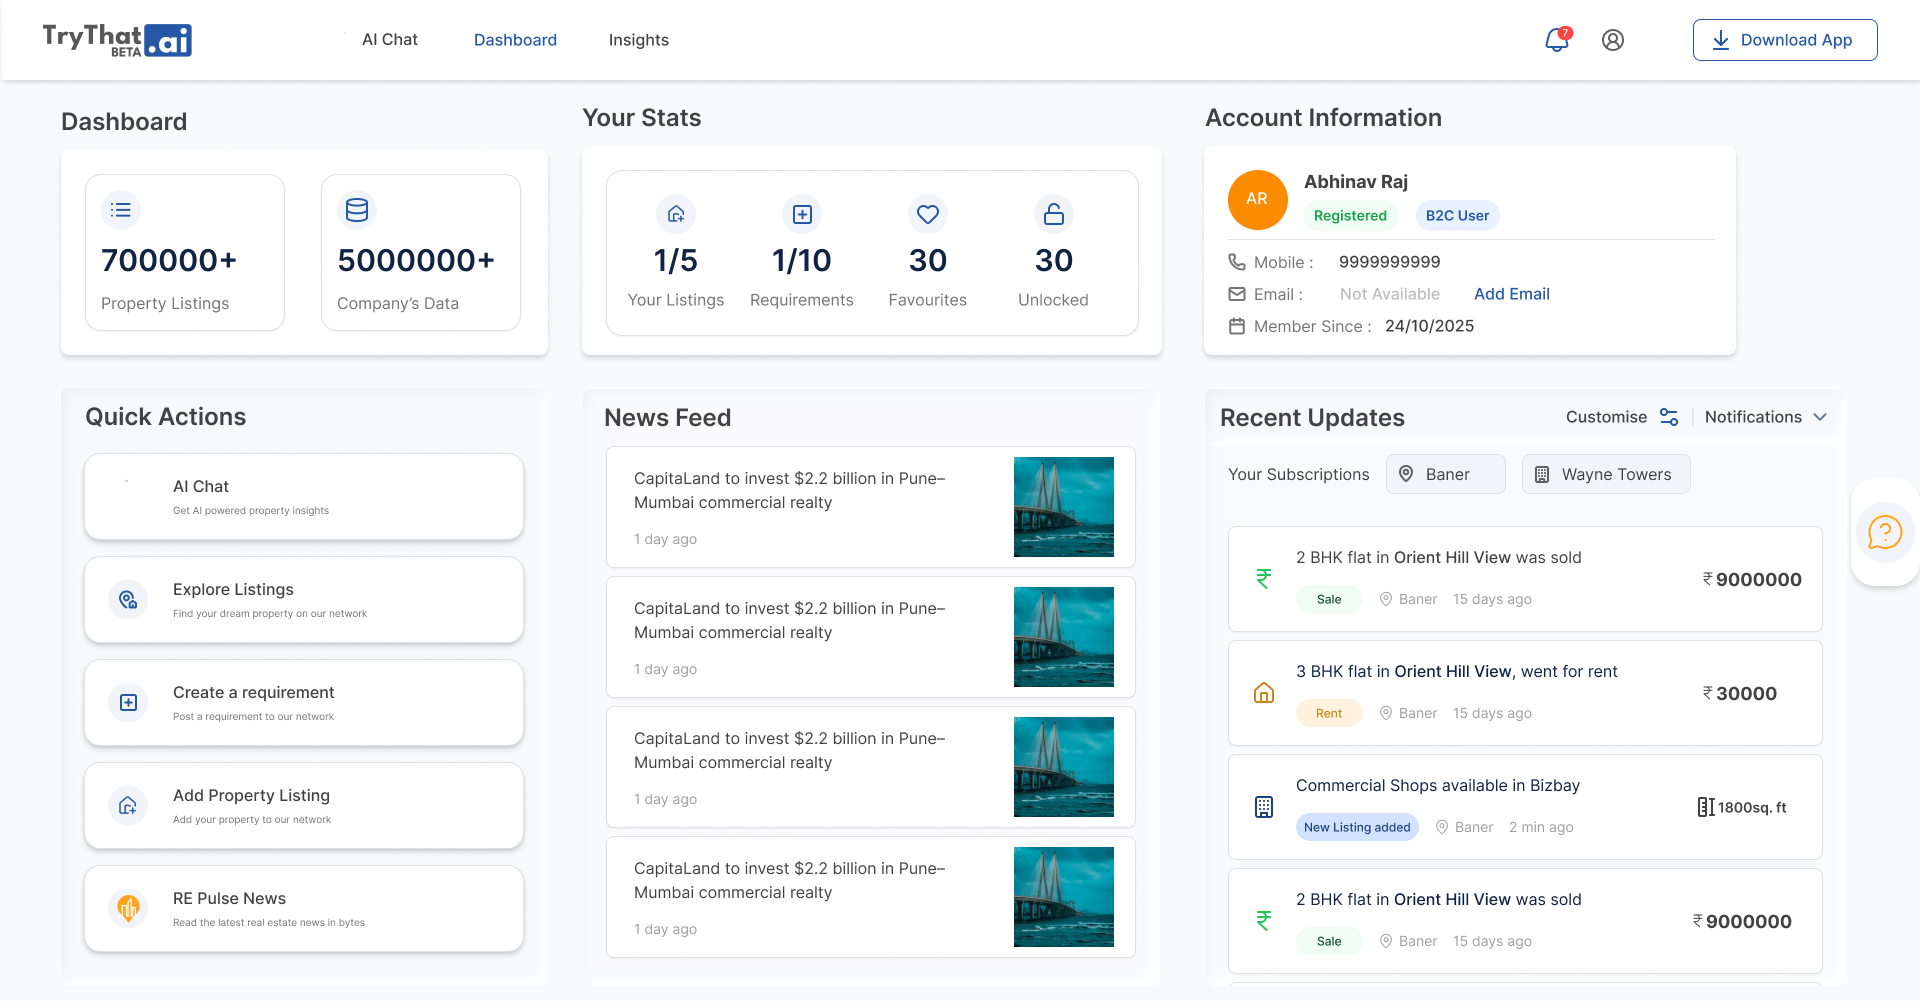Viewport: 1920px width, 1001px height.
Task: Click the Company's Data database icon
Action: [x=357, y=210]
